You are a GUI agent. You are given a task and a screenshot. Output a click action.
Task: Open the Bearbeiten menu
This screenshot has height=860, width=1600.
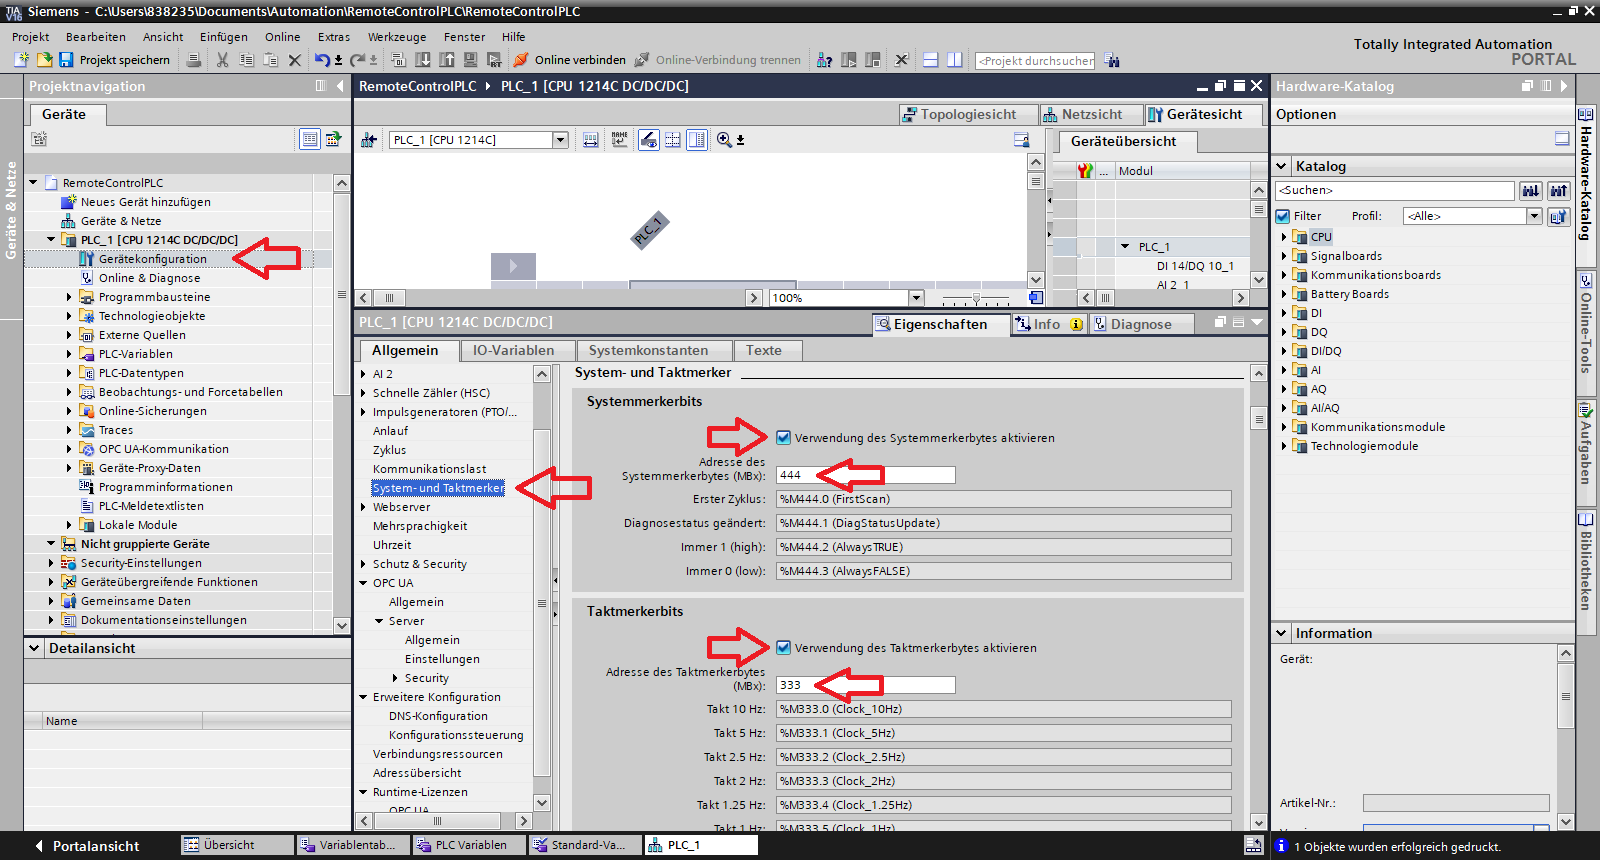pos(96,37)
